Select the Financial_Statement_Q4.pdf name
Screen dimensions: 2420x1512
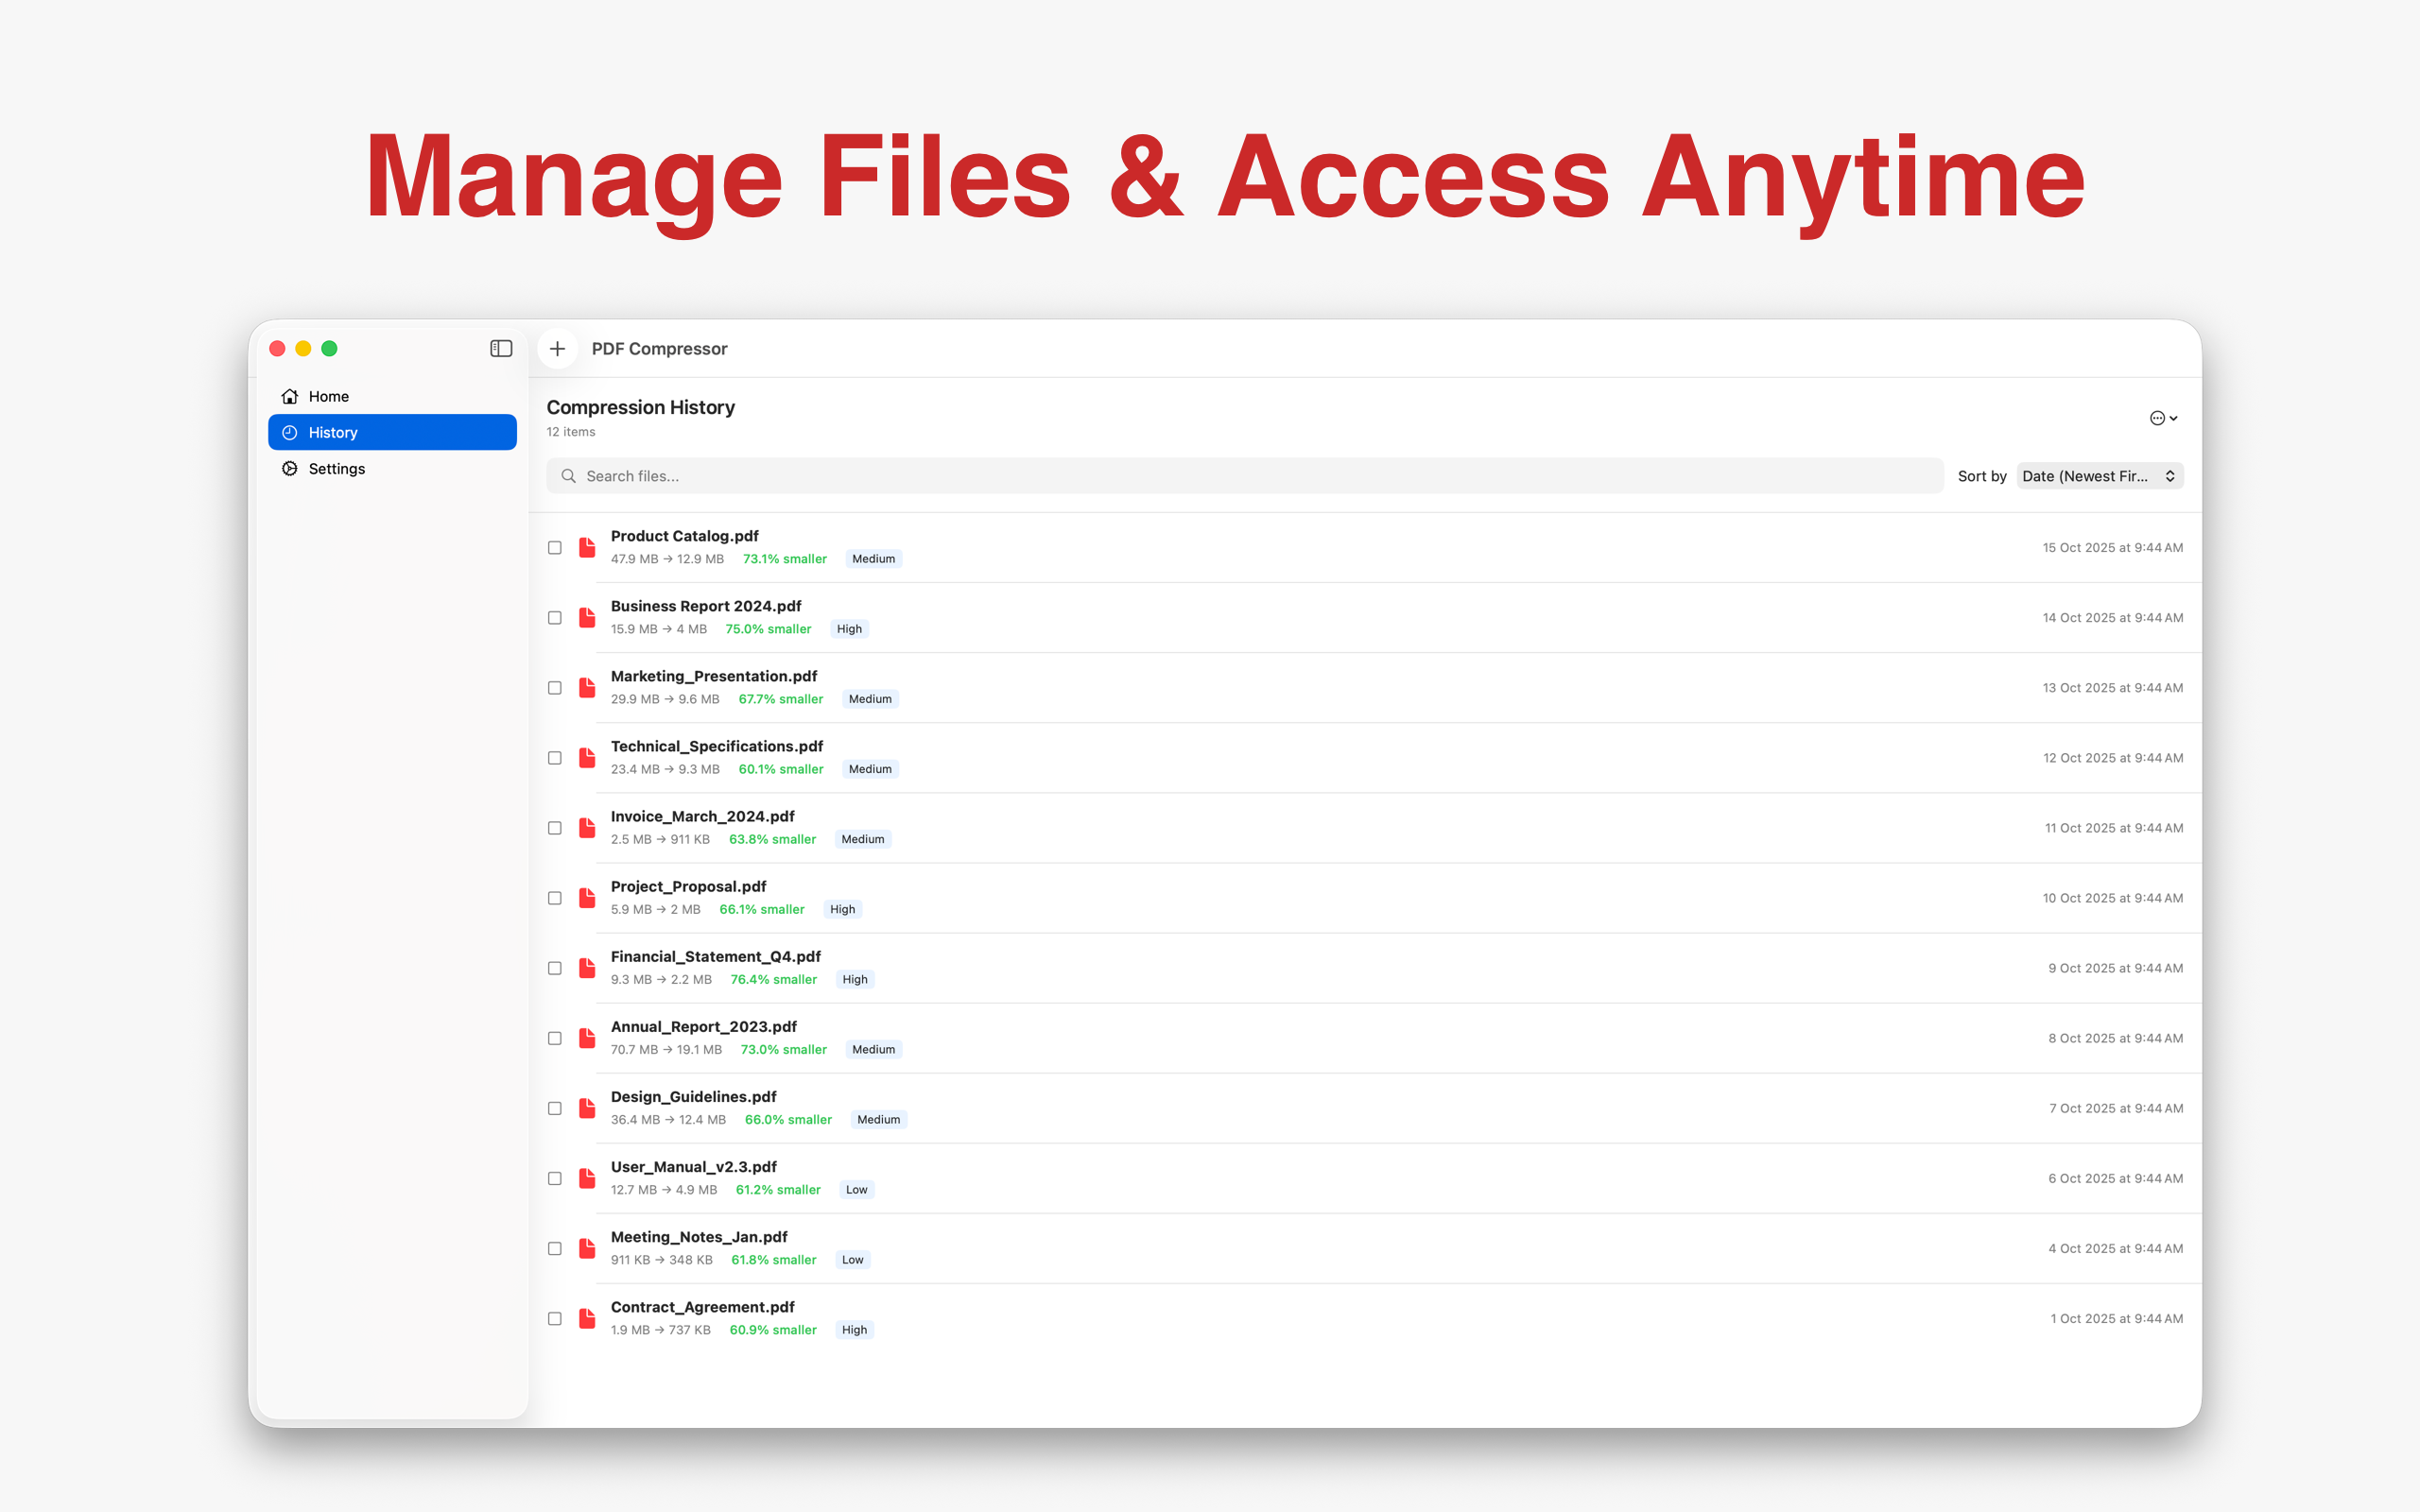click(x=715, y=956)
